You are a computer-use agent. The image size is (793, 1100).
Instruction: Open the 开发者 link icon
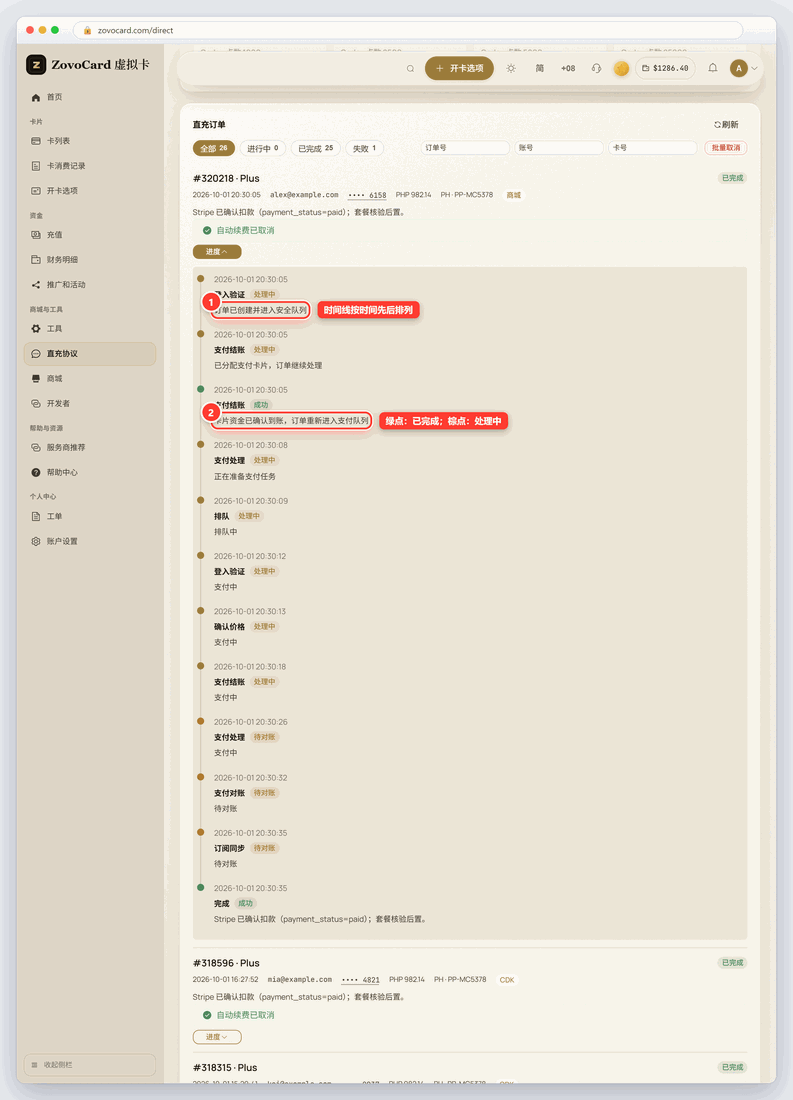click(36, 403)
